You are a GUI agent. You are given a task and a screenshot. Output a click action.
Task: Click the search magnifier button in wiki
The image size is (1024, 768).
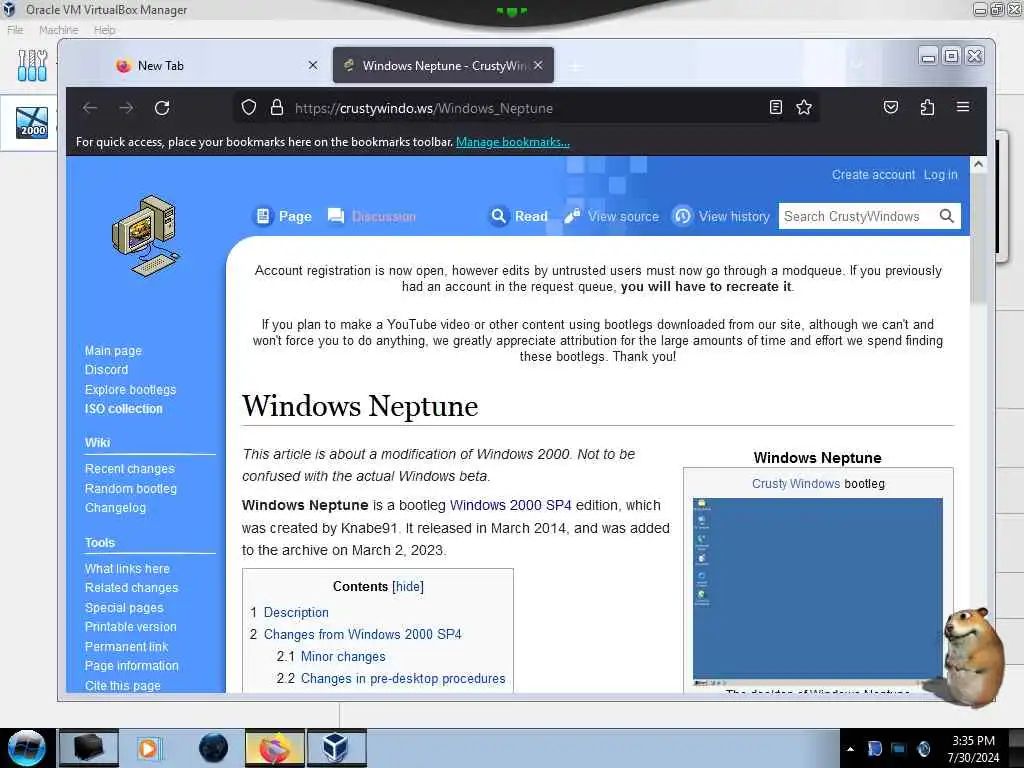click(x=946, y=216)
